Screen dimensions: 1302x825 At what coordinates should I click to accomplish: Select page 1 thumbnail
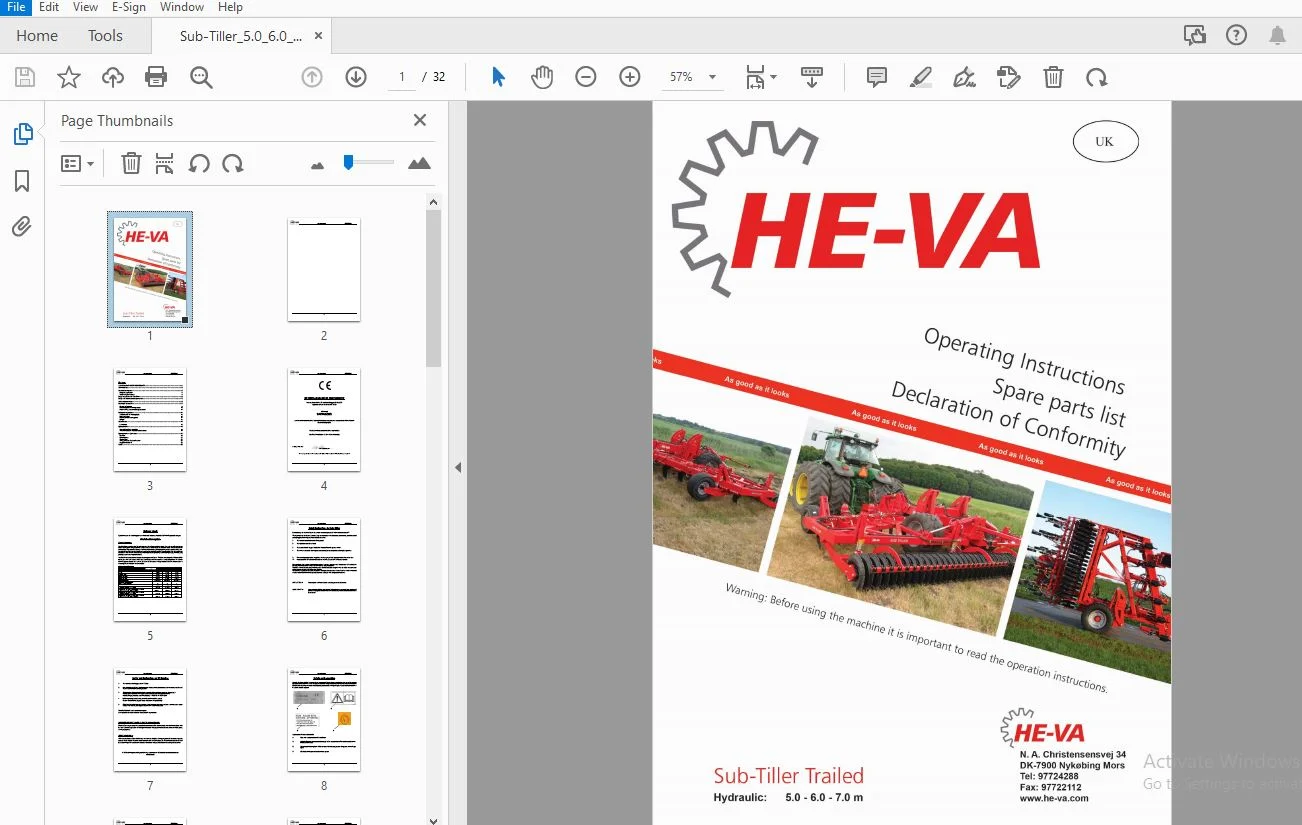pyautogui.click(x=150, y=269)
